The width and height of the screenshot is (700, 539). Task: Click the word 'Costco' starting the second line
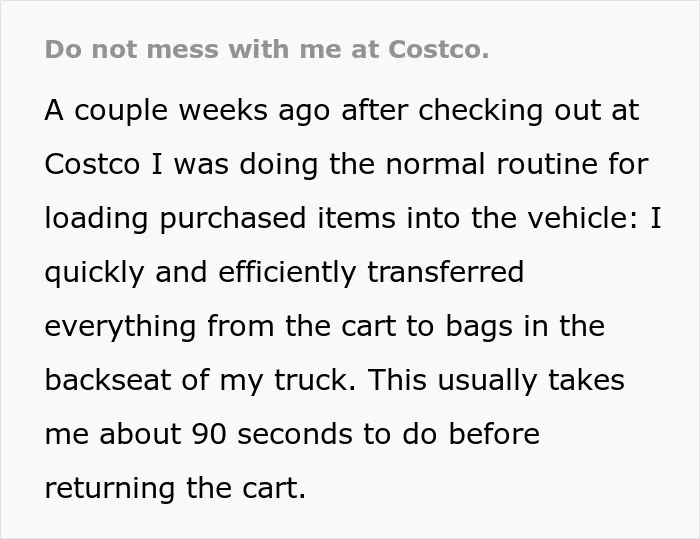coord(92,164)
